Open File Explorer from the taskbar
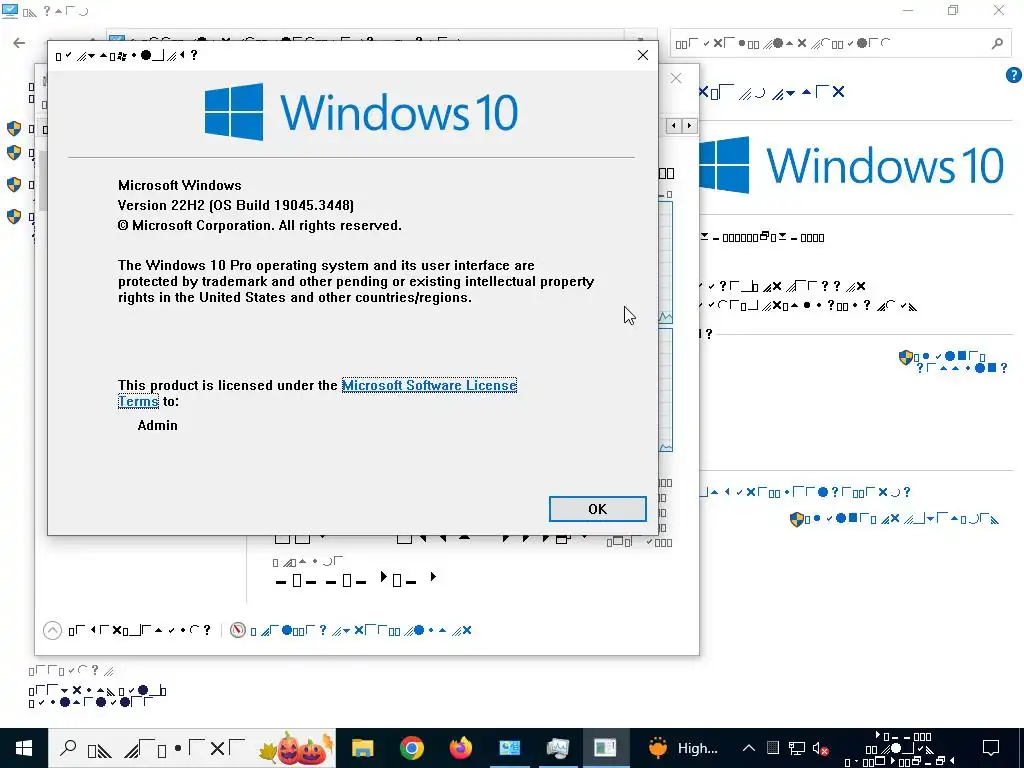This screenshot has height=768, width=1024. coord(362,748)
